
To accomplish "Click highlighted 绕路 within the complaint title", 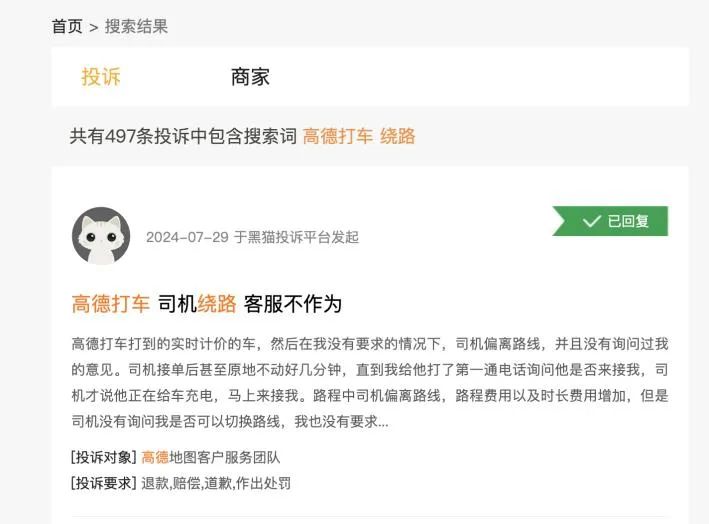I will coord(217,303).
